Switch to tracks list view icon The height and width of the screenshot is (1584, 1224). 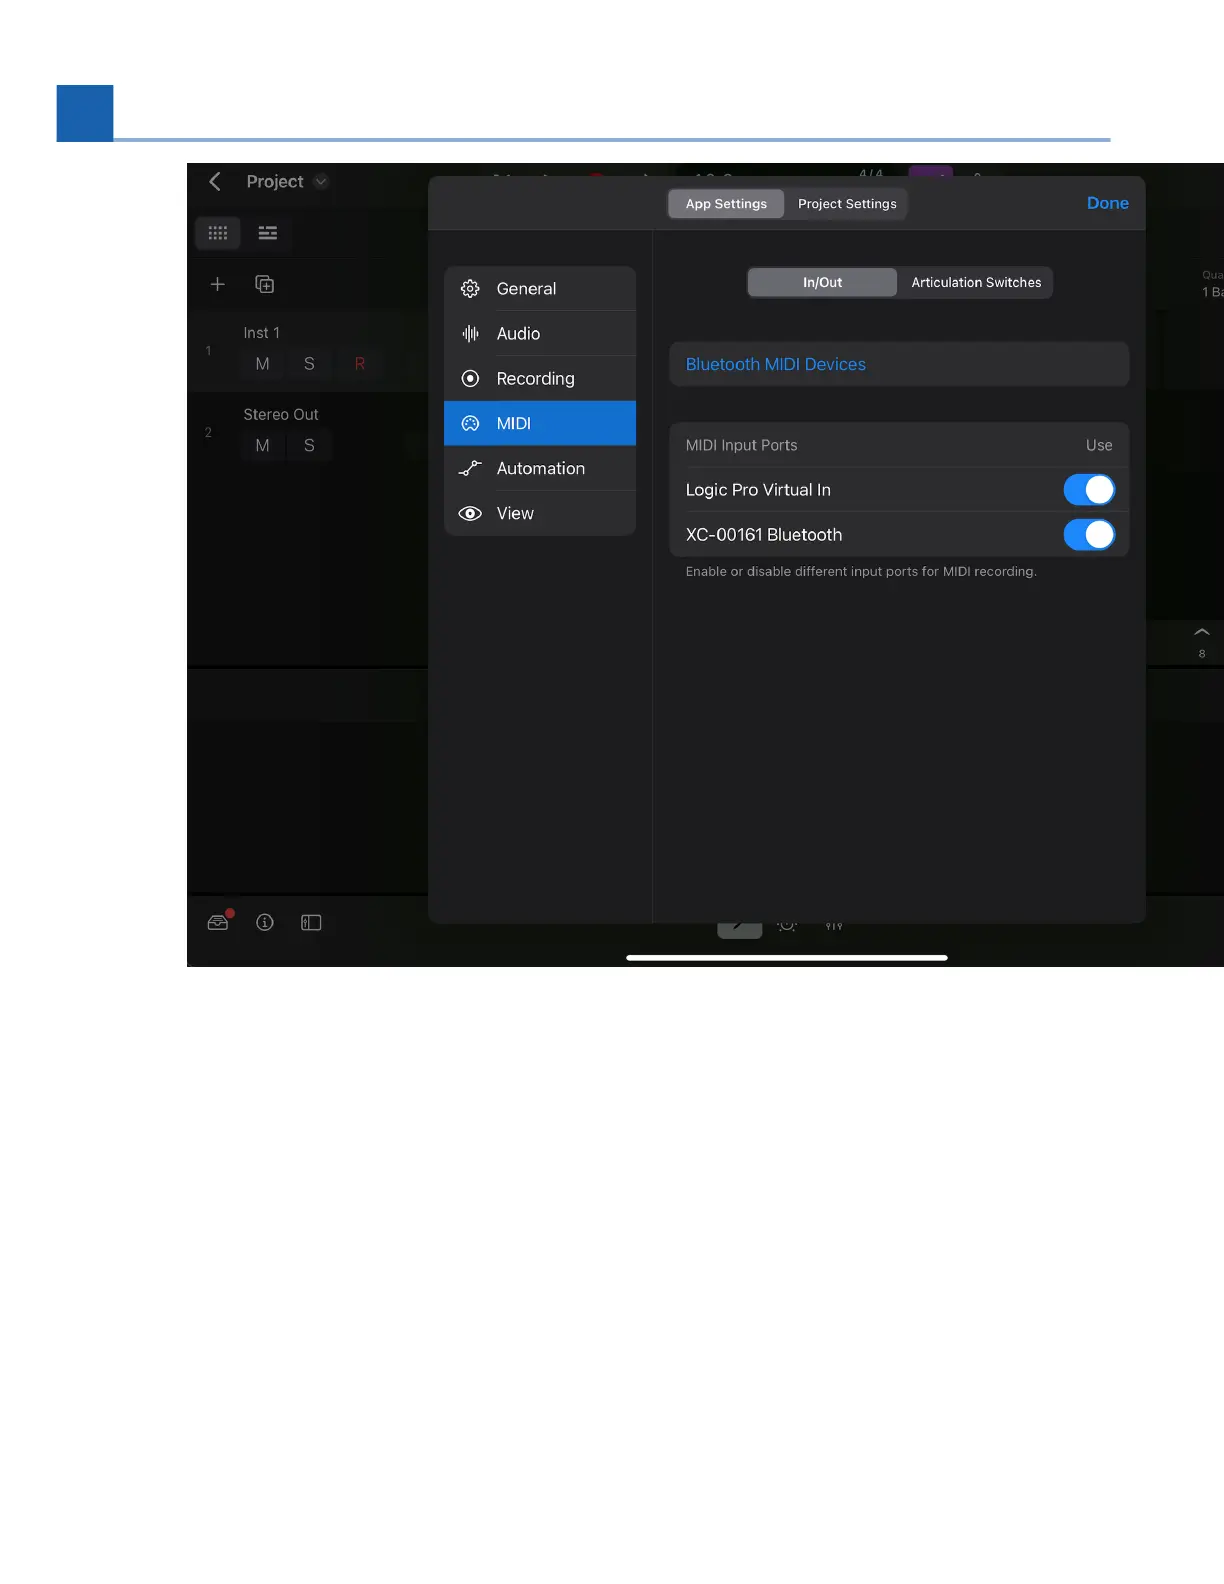(x=268, y=233)
